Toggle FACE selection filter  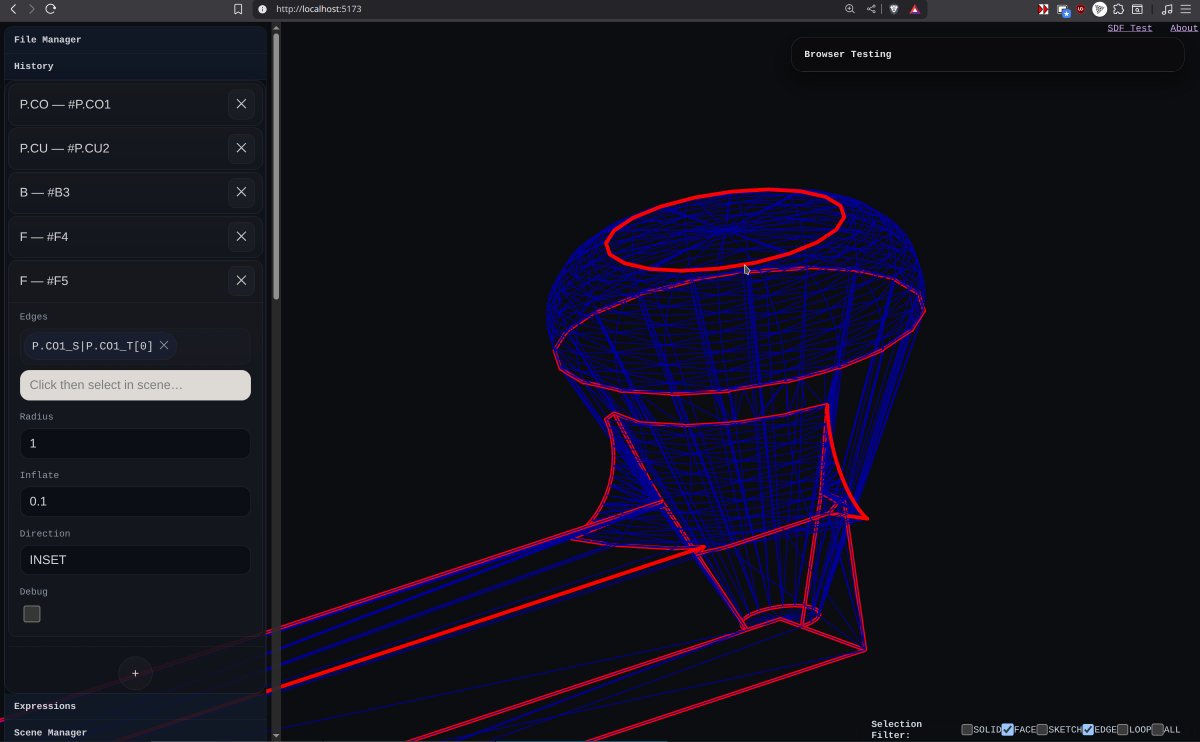(1008, 730)
